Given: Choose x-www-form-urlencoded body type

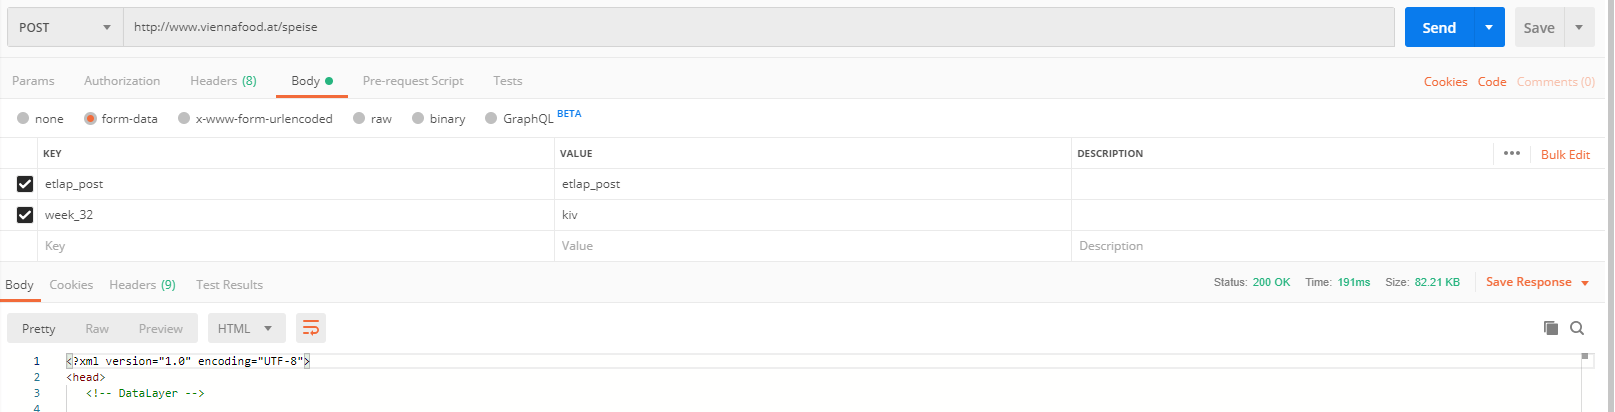Looking at the screenshot, I should click(x=184, y=118).
